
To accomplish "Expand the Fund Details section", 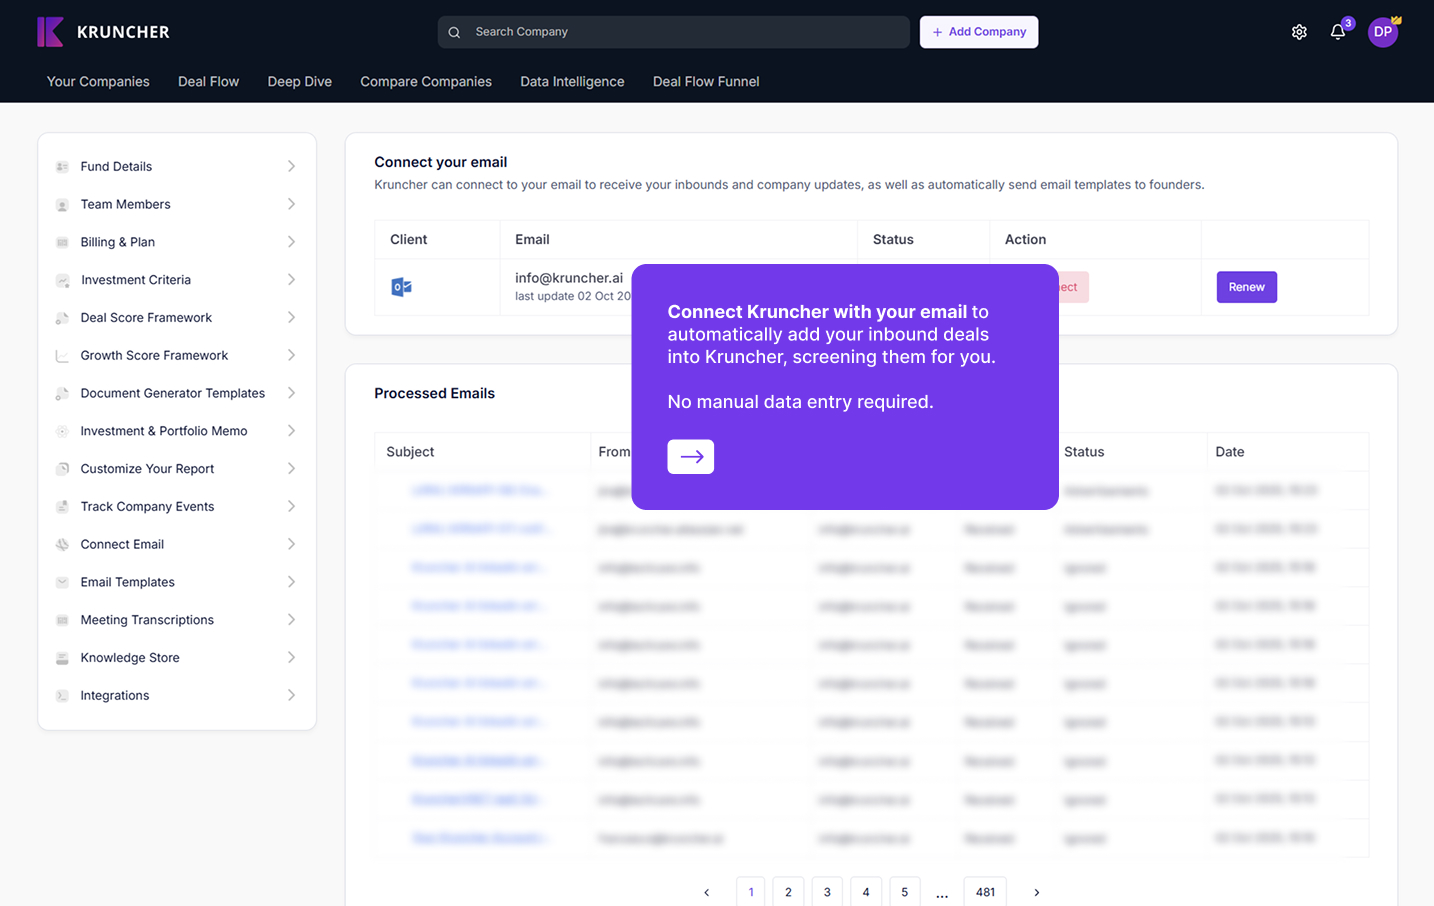I will click(x=291, y=167).
